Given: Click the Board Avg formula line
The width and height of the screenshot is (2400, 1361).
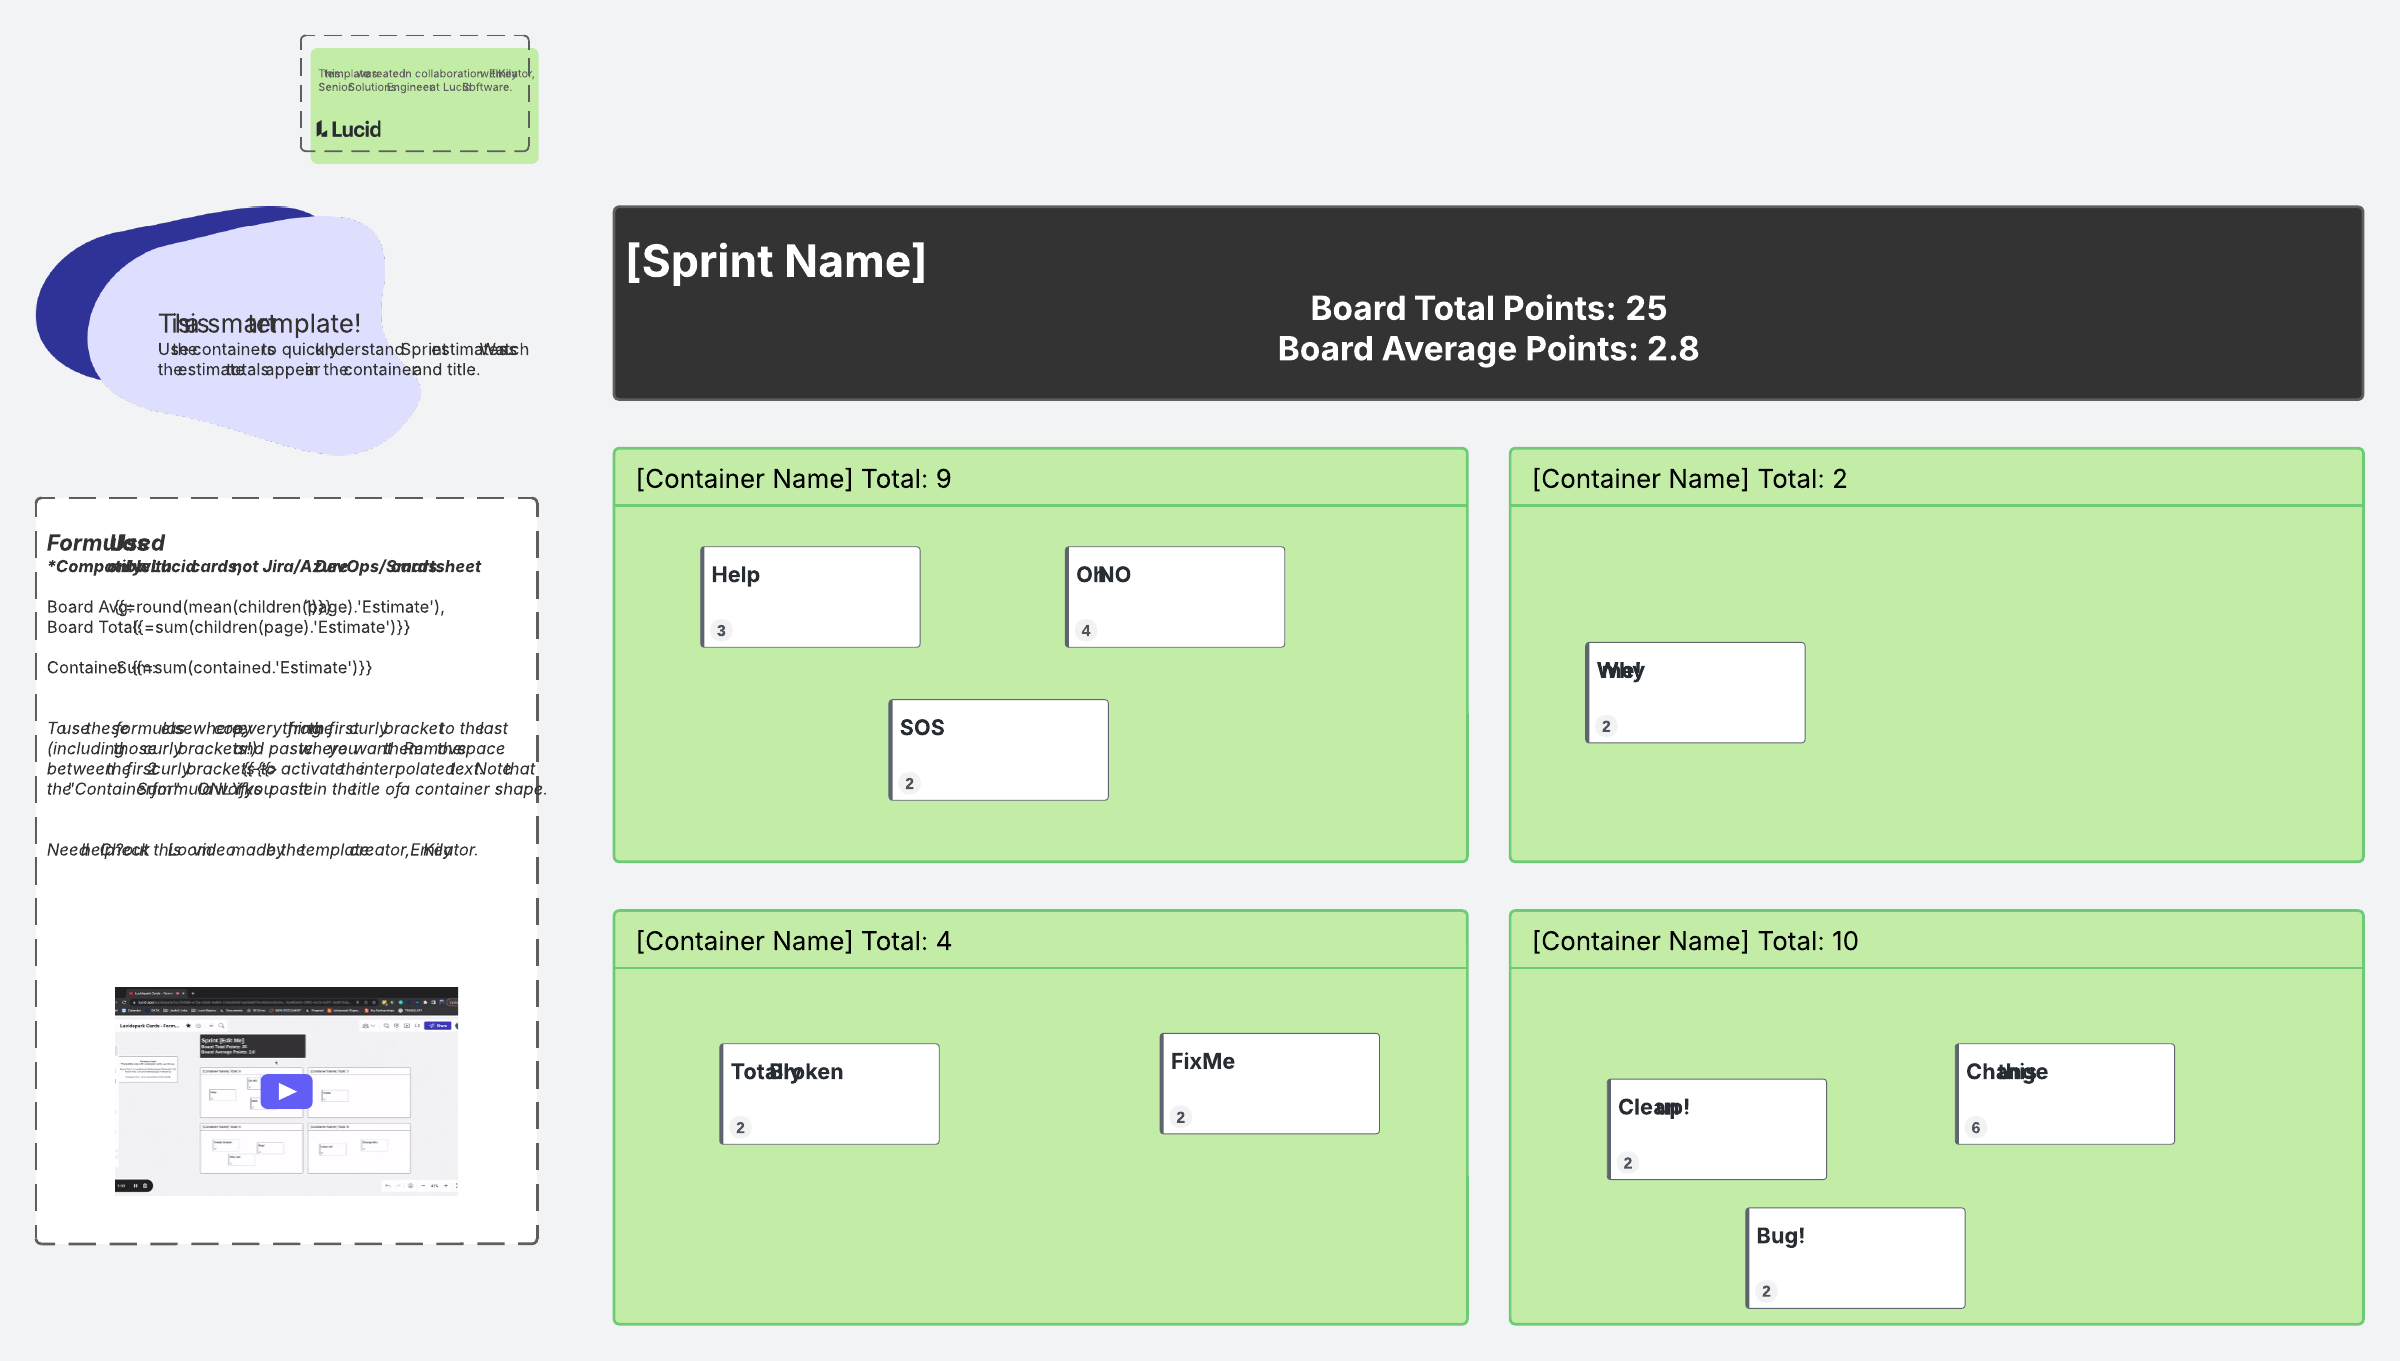Looking at the screenshot, I should click(x=245, y=607).
